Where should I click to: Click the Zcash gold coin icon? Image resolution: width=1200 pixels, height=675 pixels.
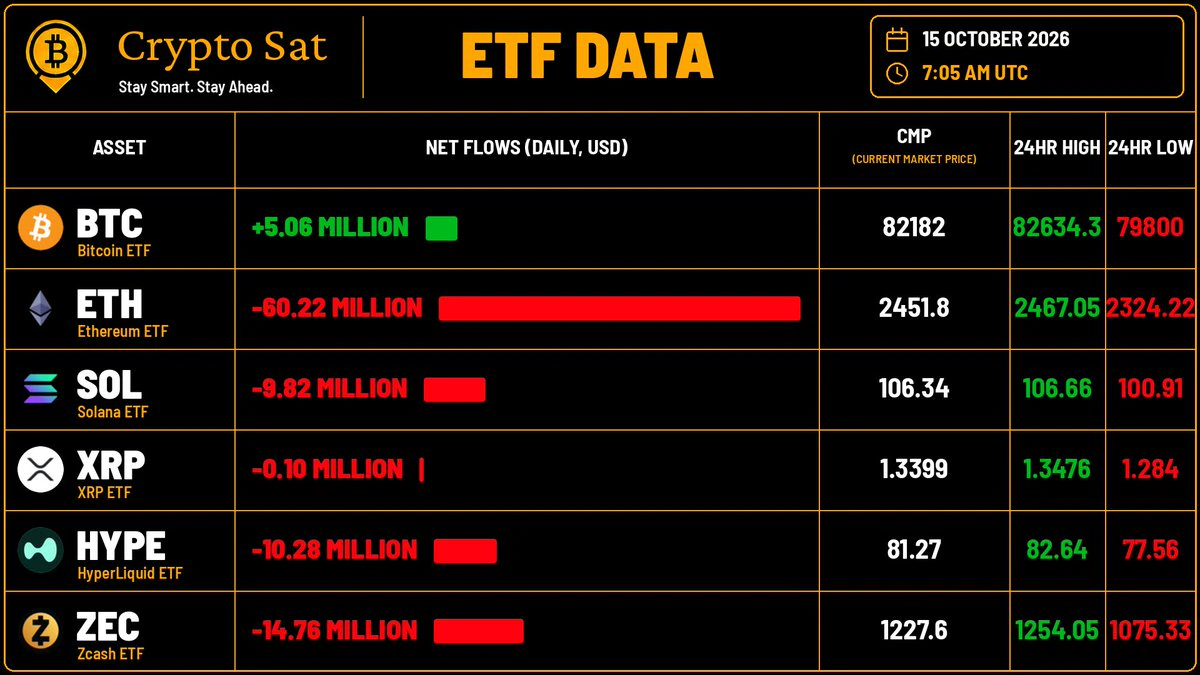pyautogui.click(x=41, y=631)
